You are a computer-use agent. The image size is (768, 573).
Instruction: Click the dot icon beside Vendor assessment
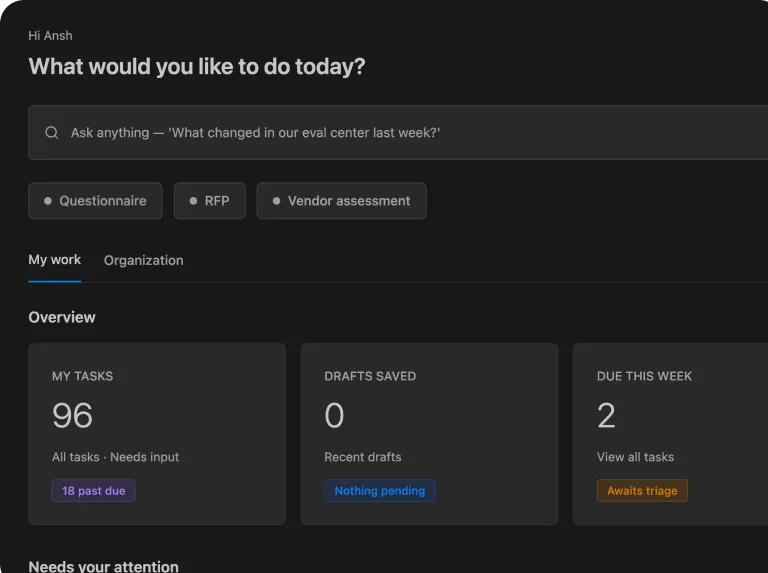pos(276,201)
